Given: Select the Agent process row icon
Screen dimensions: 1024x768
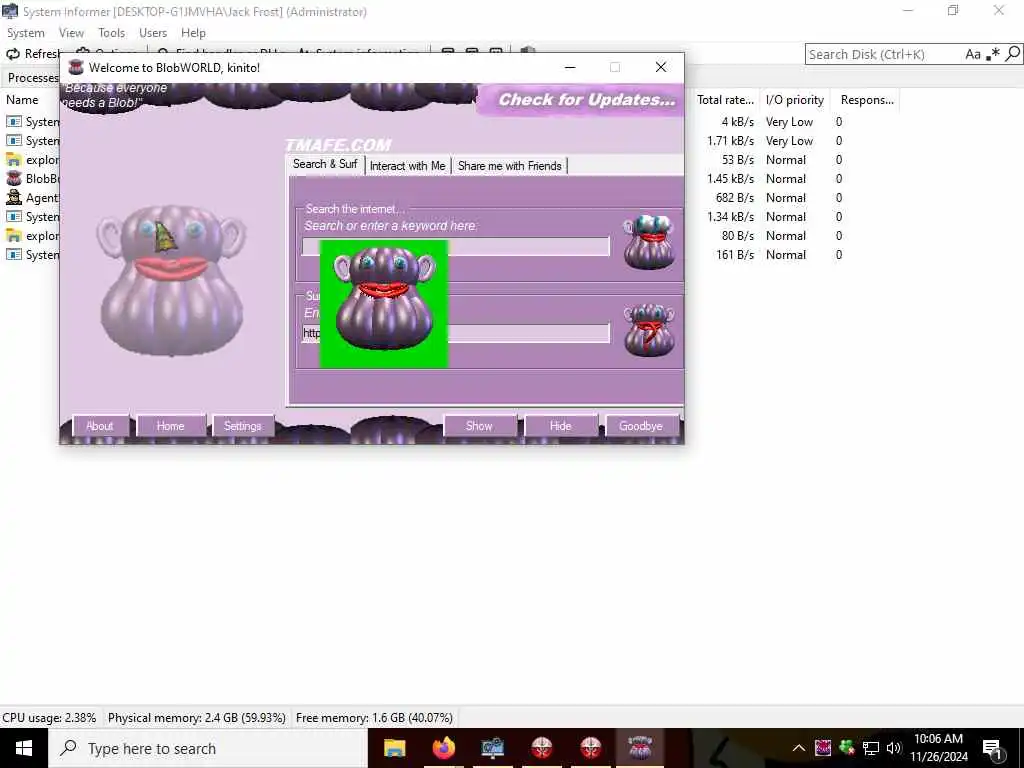Looking at the screenshot, I should pos(14,197).
